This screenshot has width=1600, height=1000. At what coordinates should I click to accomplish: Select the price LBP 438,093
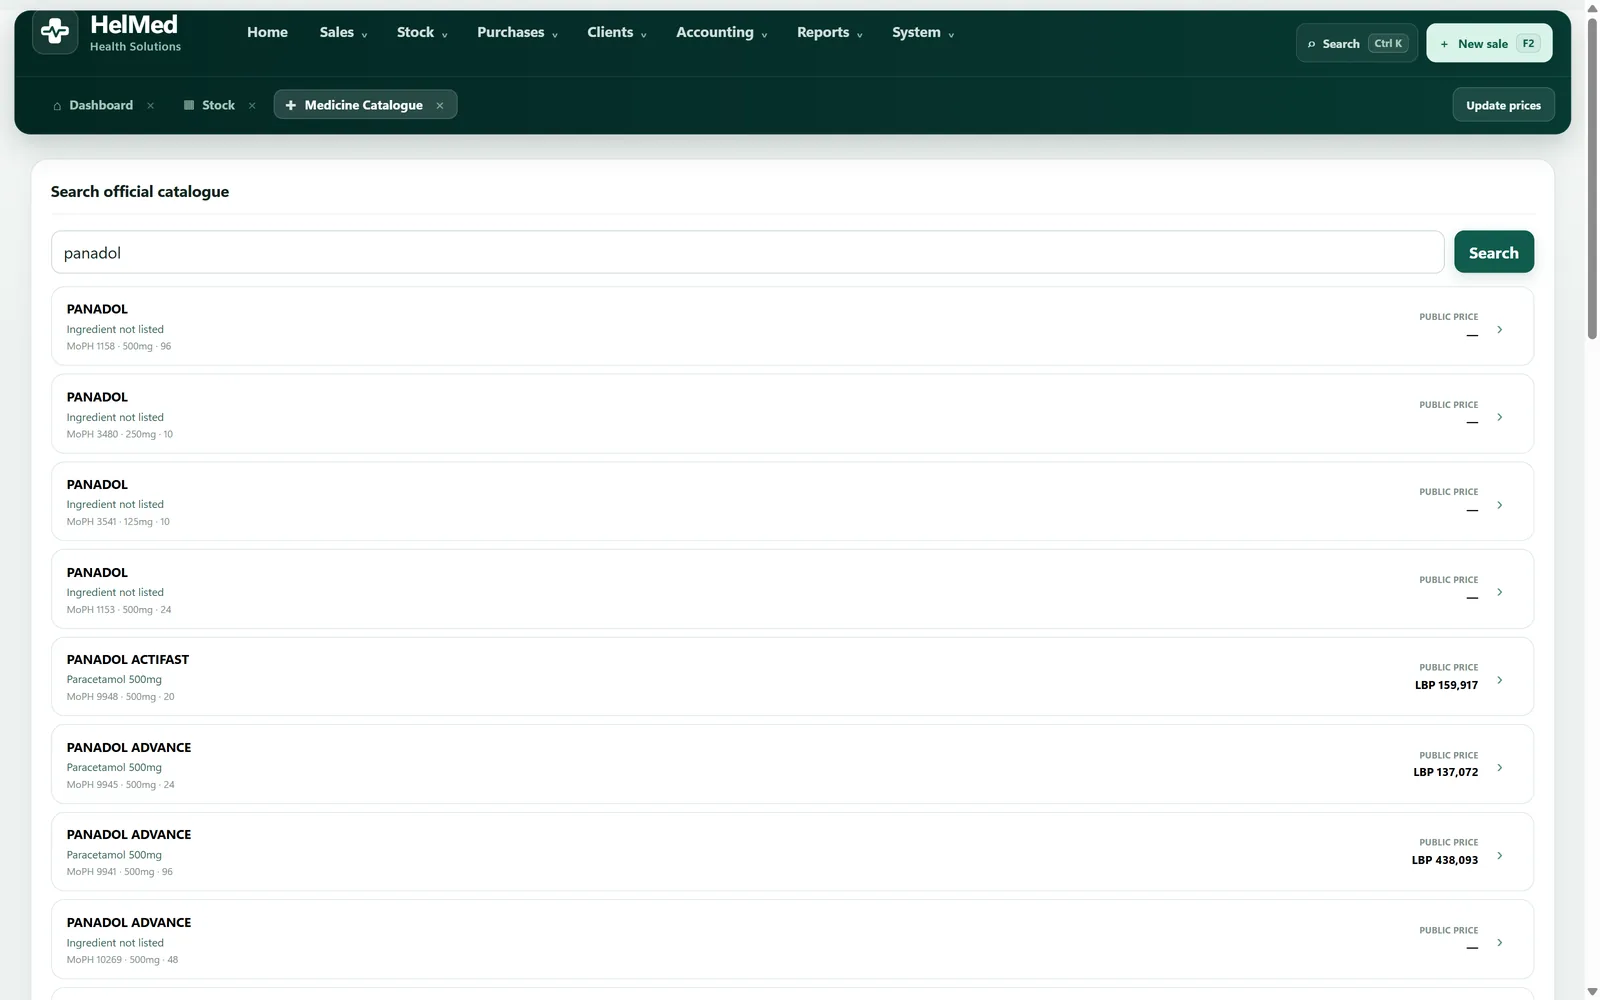tap(1445, 860)
